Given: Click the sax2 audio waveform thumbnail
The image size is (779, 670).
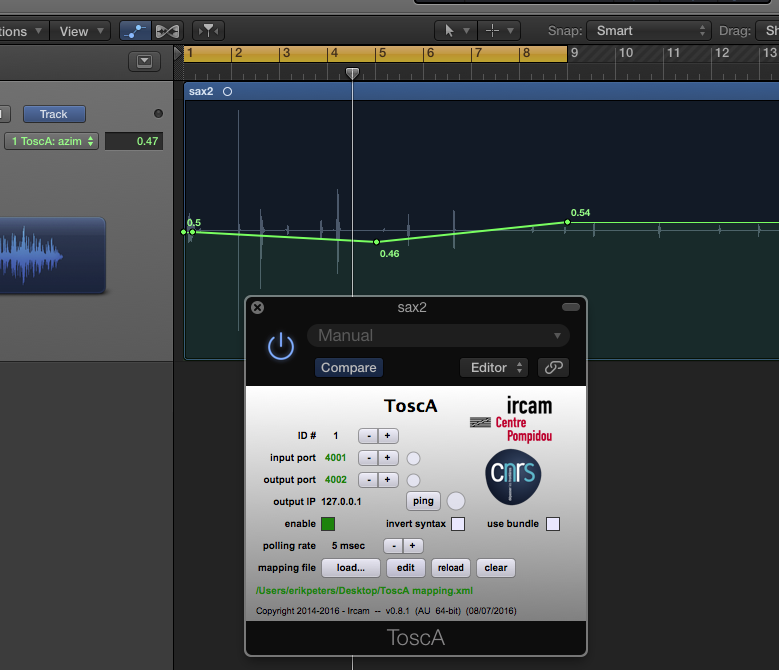Looking at the screenshot, I should click(x=52, y=255).
